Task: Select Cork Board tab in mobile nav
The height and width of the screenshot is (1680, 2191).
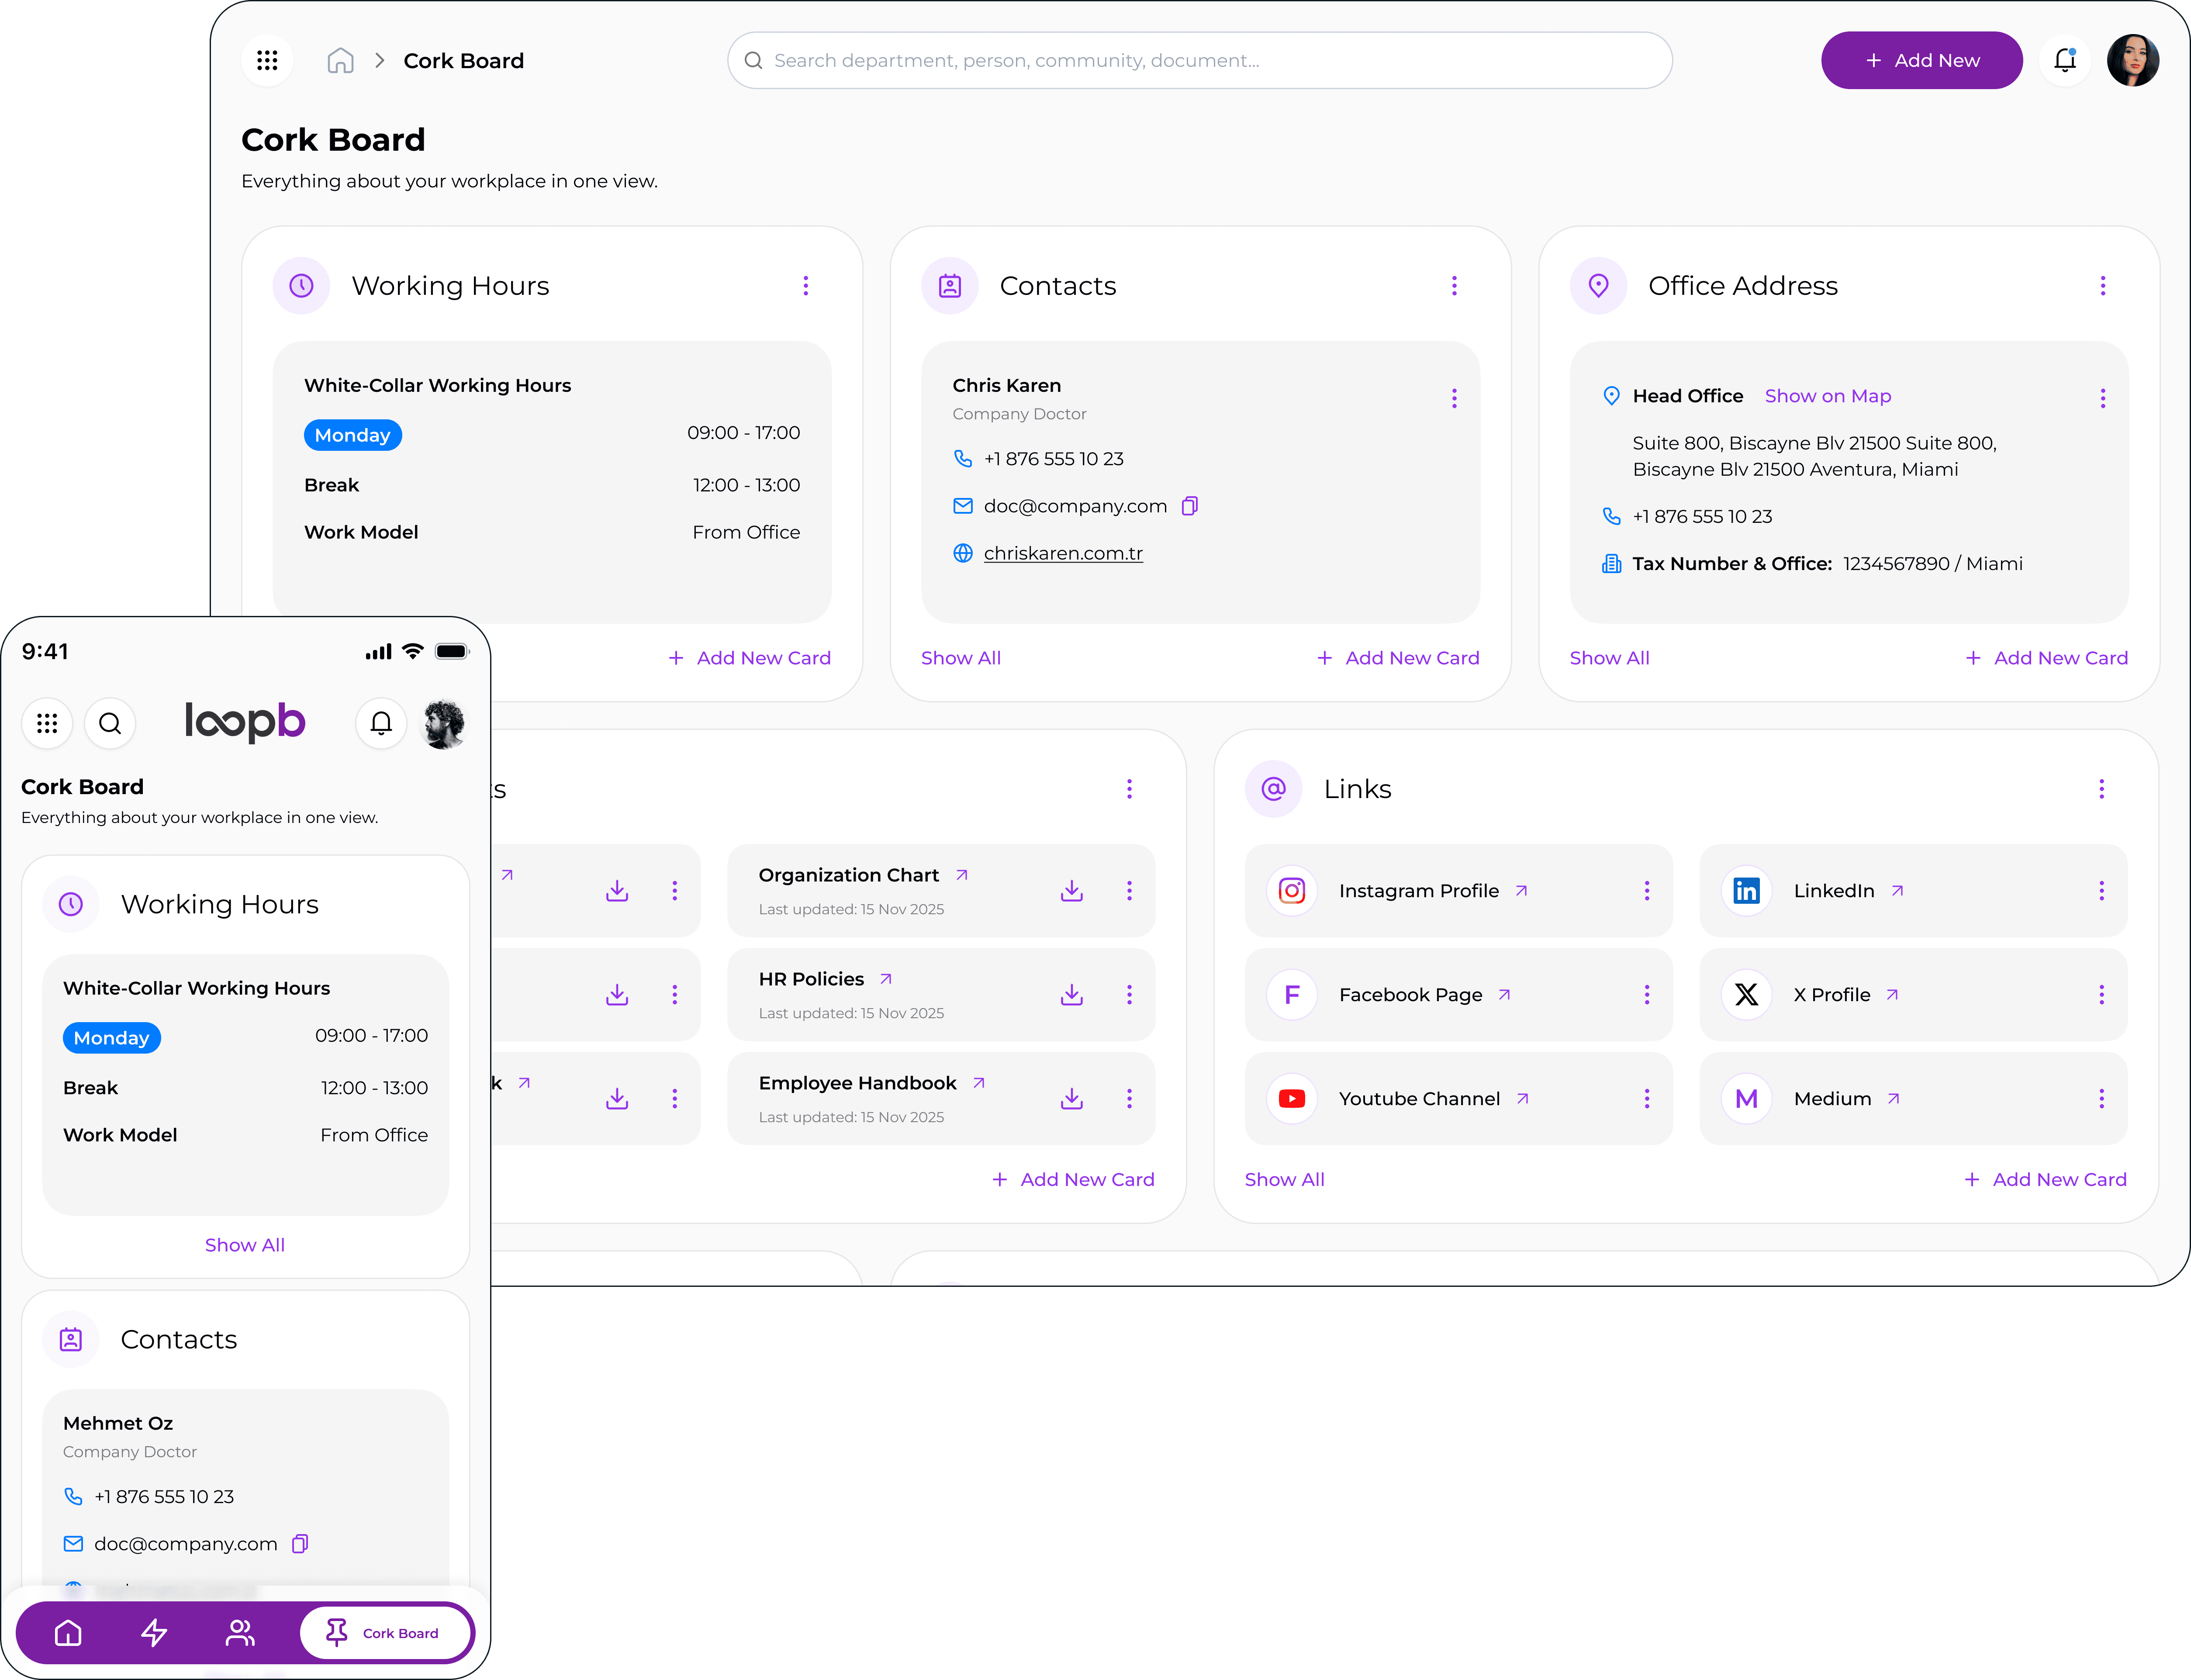Action: pyautogui.click(x=384, y=1633)
